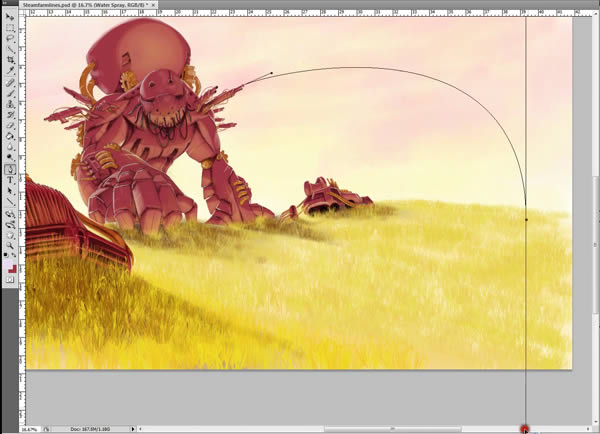The height and width of the screenshot is (434, 600).
Task: Click the horizontal scrollbar thumb
Action: click(393, 429)
